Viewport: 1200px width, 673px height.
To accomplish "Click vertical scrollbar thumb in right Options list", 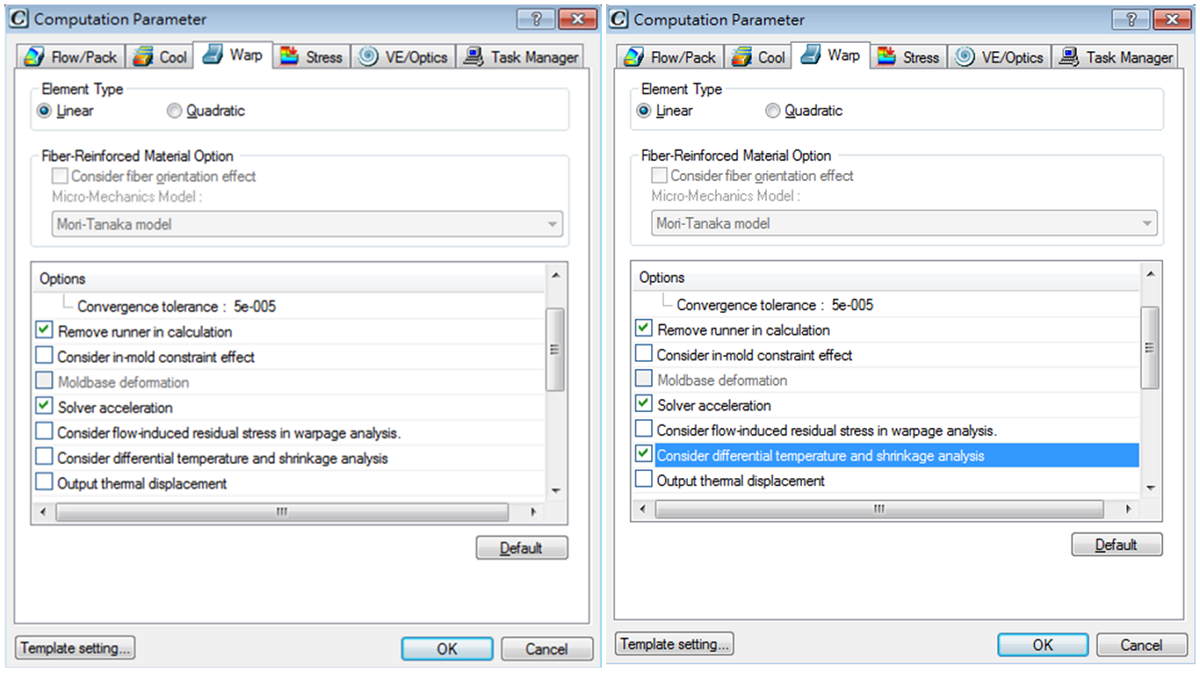I will 1150,347.
